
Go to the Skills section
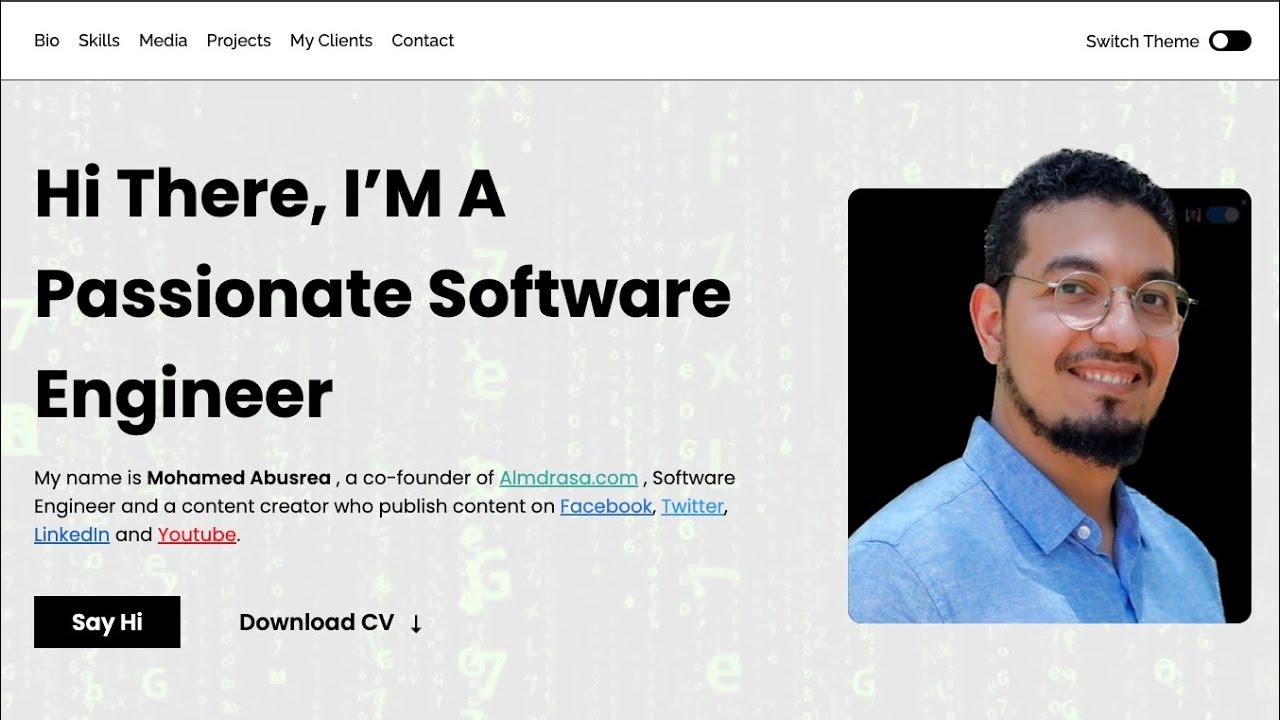(99, 41)
